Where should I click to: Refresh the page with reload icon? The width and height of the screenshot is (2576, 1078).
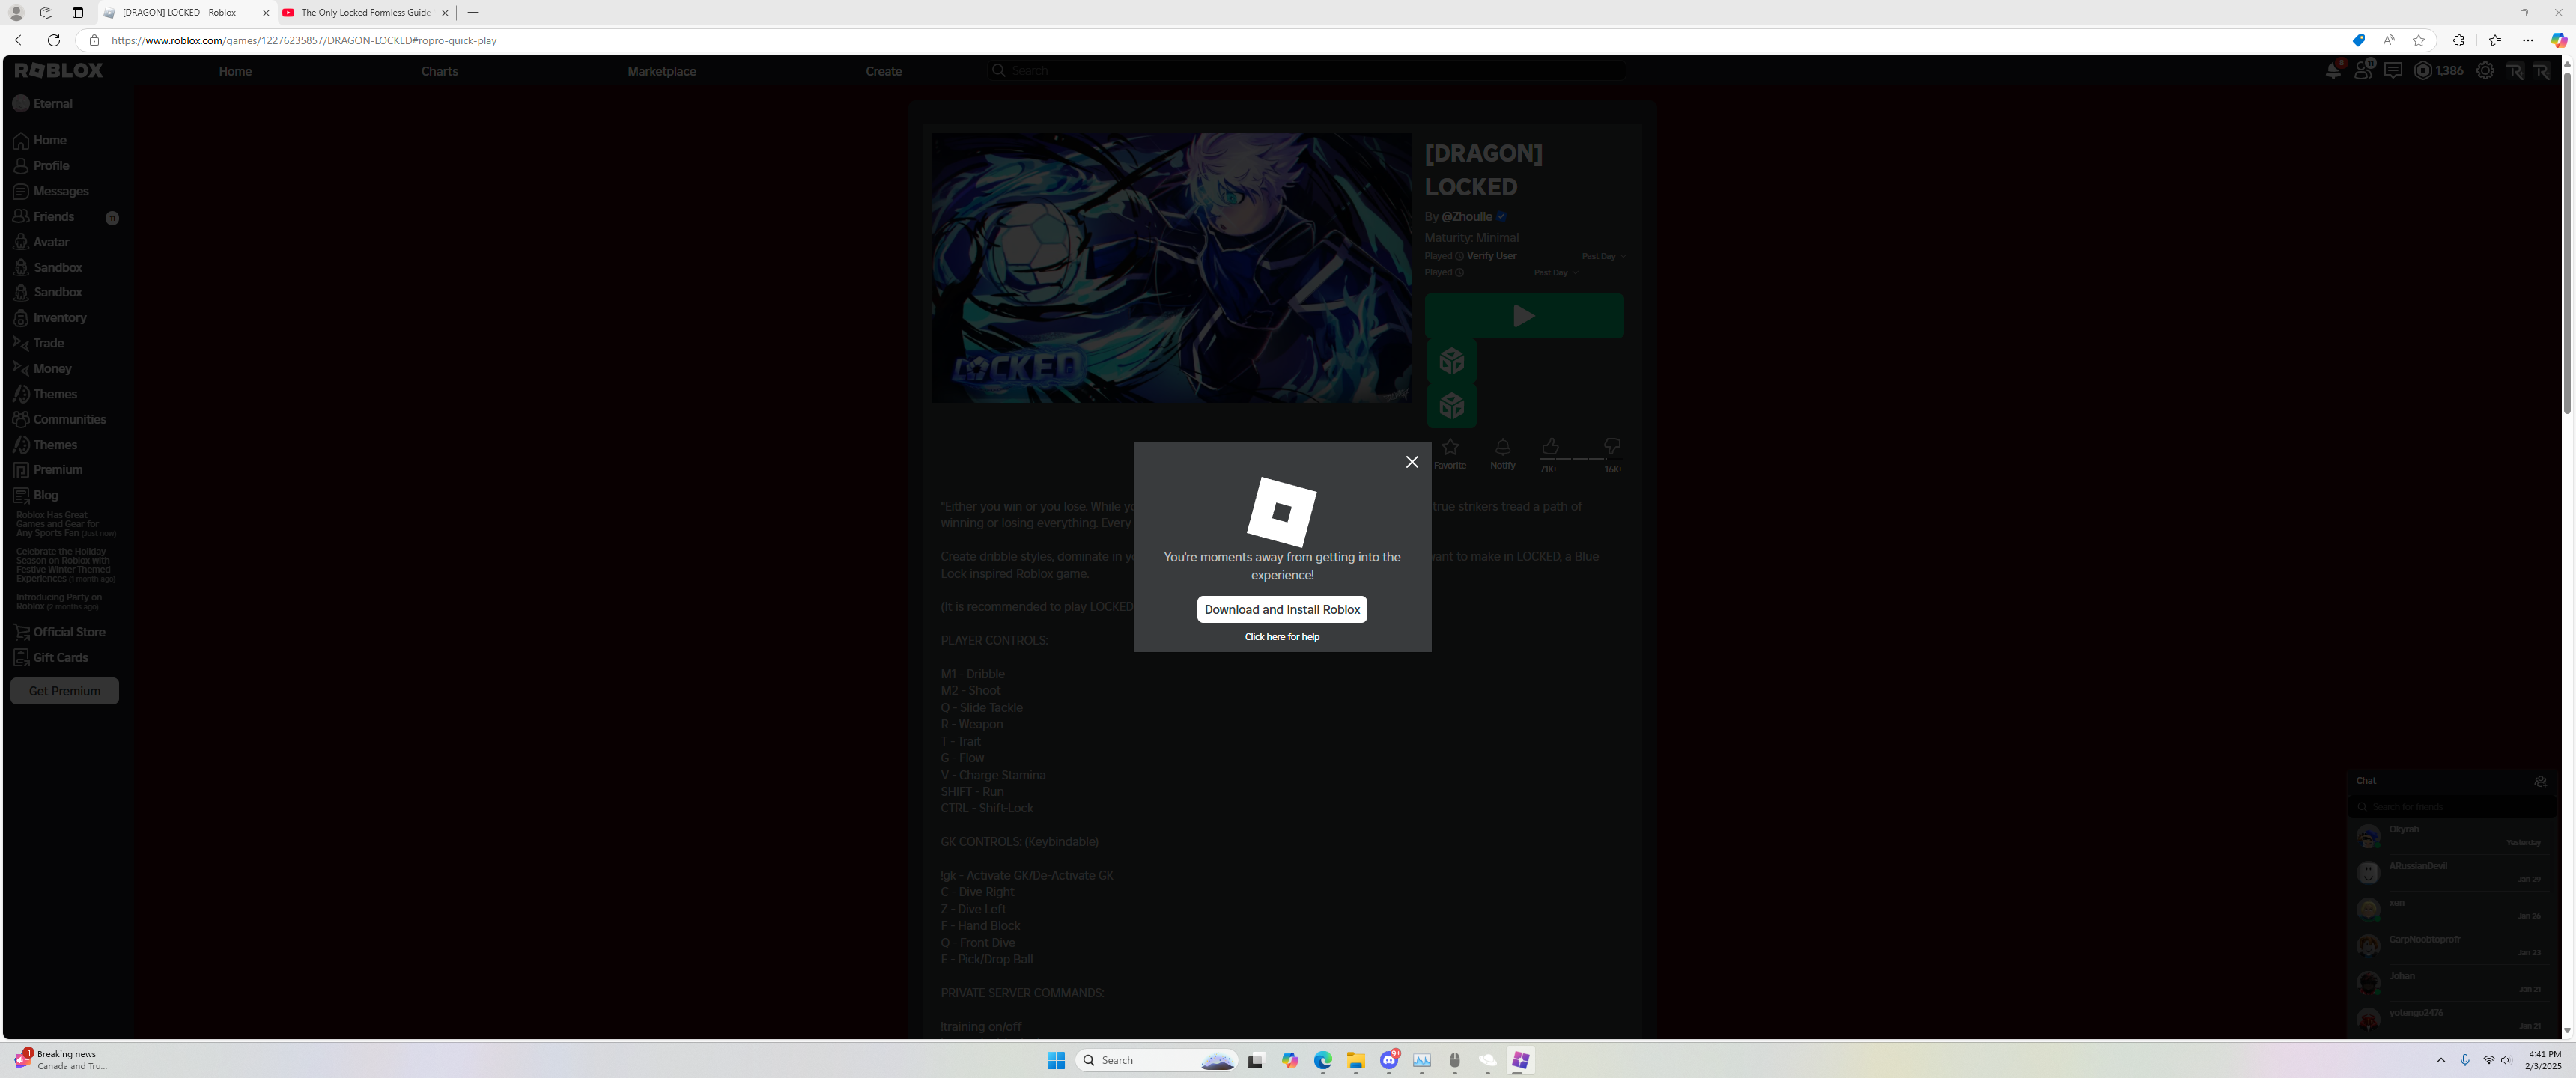[54, 40]
